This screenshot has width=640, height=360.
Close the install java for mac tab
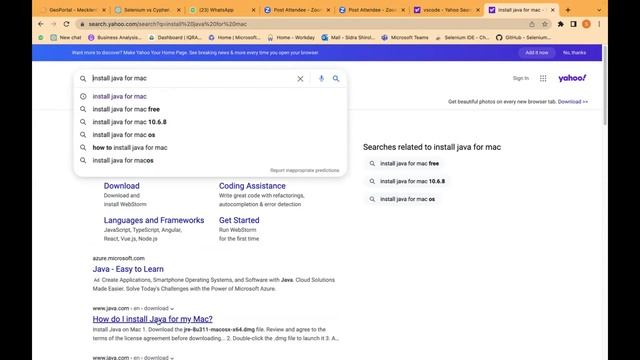click(x=553, y=10)
